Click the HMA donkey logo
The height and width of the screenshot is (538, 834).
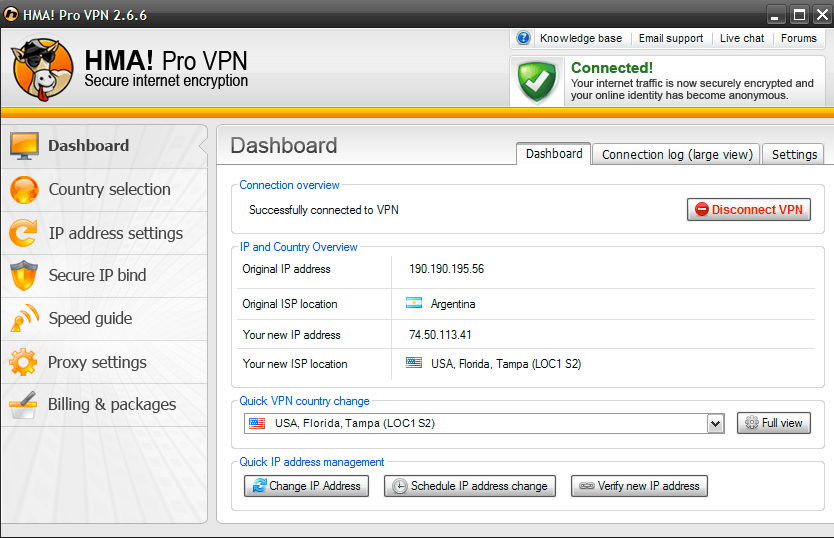[42, 69]
